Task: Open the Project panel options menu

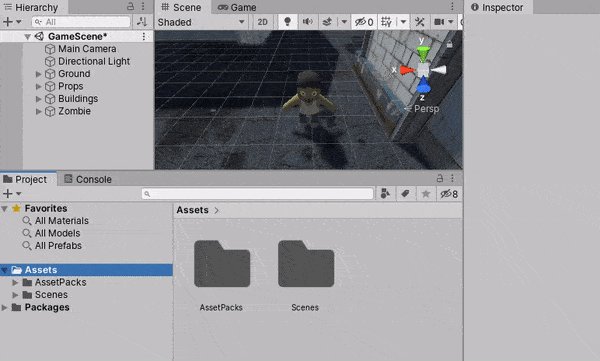Action: click(x=452, y=178)
